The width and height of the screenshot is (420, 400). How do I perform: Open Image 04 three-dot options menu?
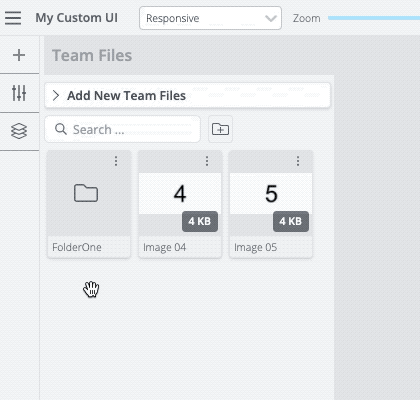[207, 161]
